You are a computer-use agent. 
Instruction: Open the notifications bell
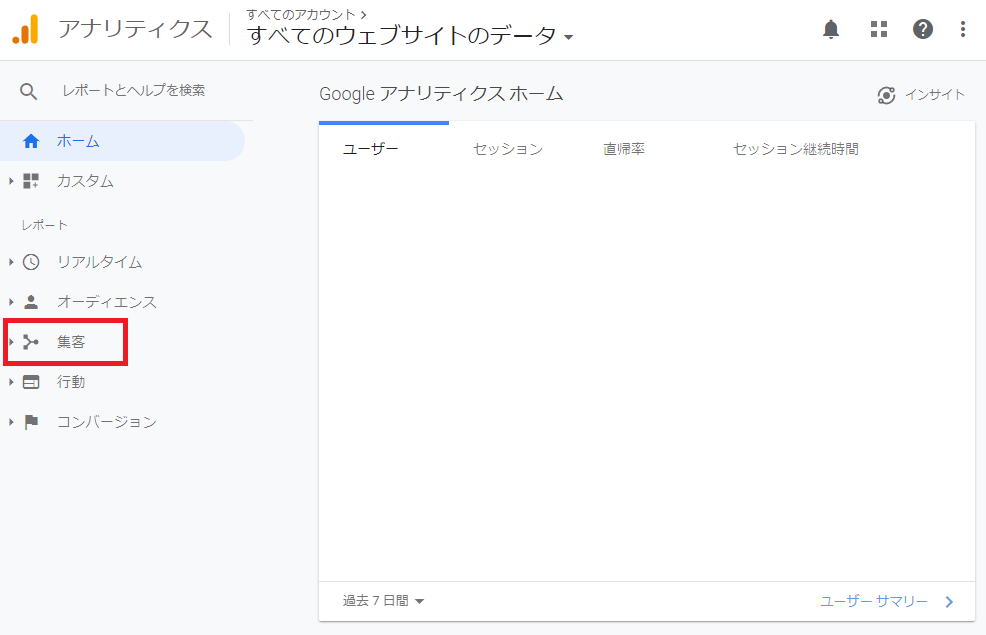831,29
